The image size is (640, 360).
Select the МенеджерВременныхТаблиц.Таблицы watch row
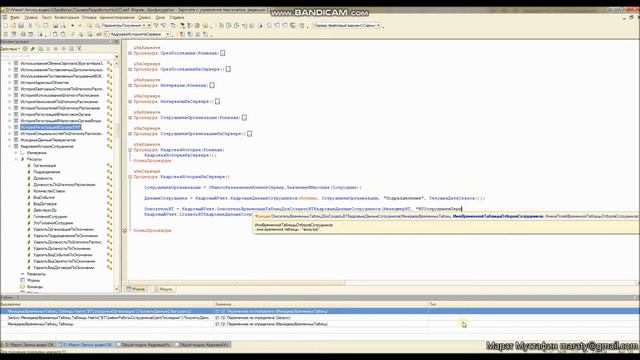pos(320,324)
